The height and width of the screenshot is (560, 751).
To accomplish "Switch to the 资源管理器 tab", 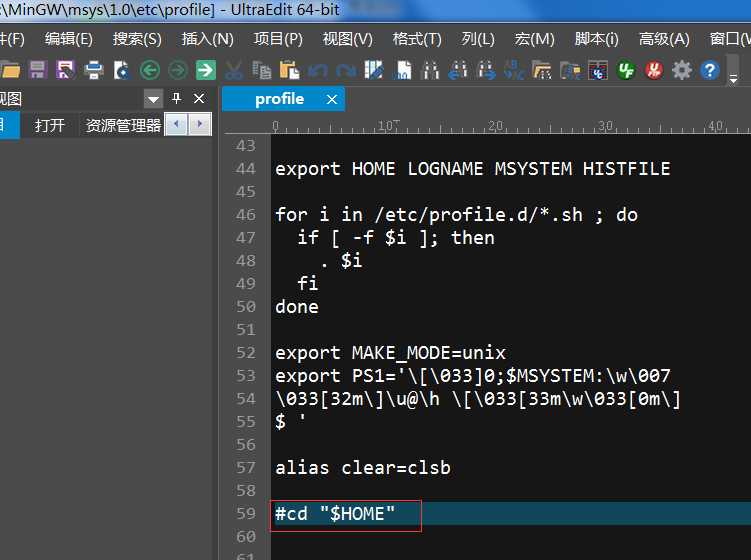I will point(123,126).
